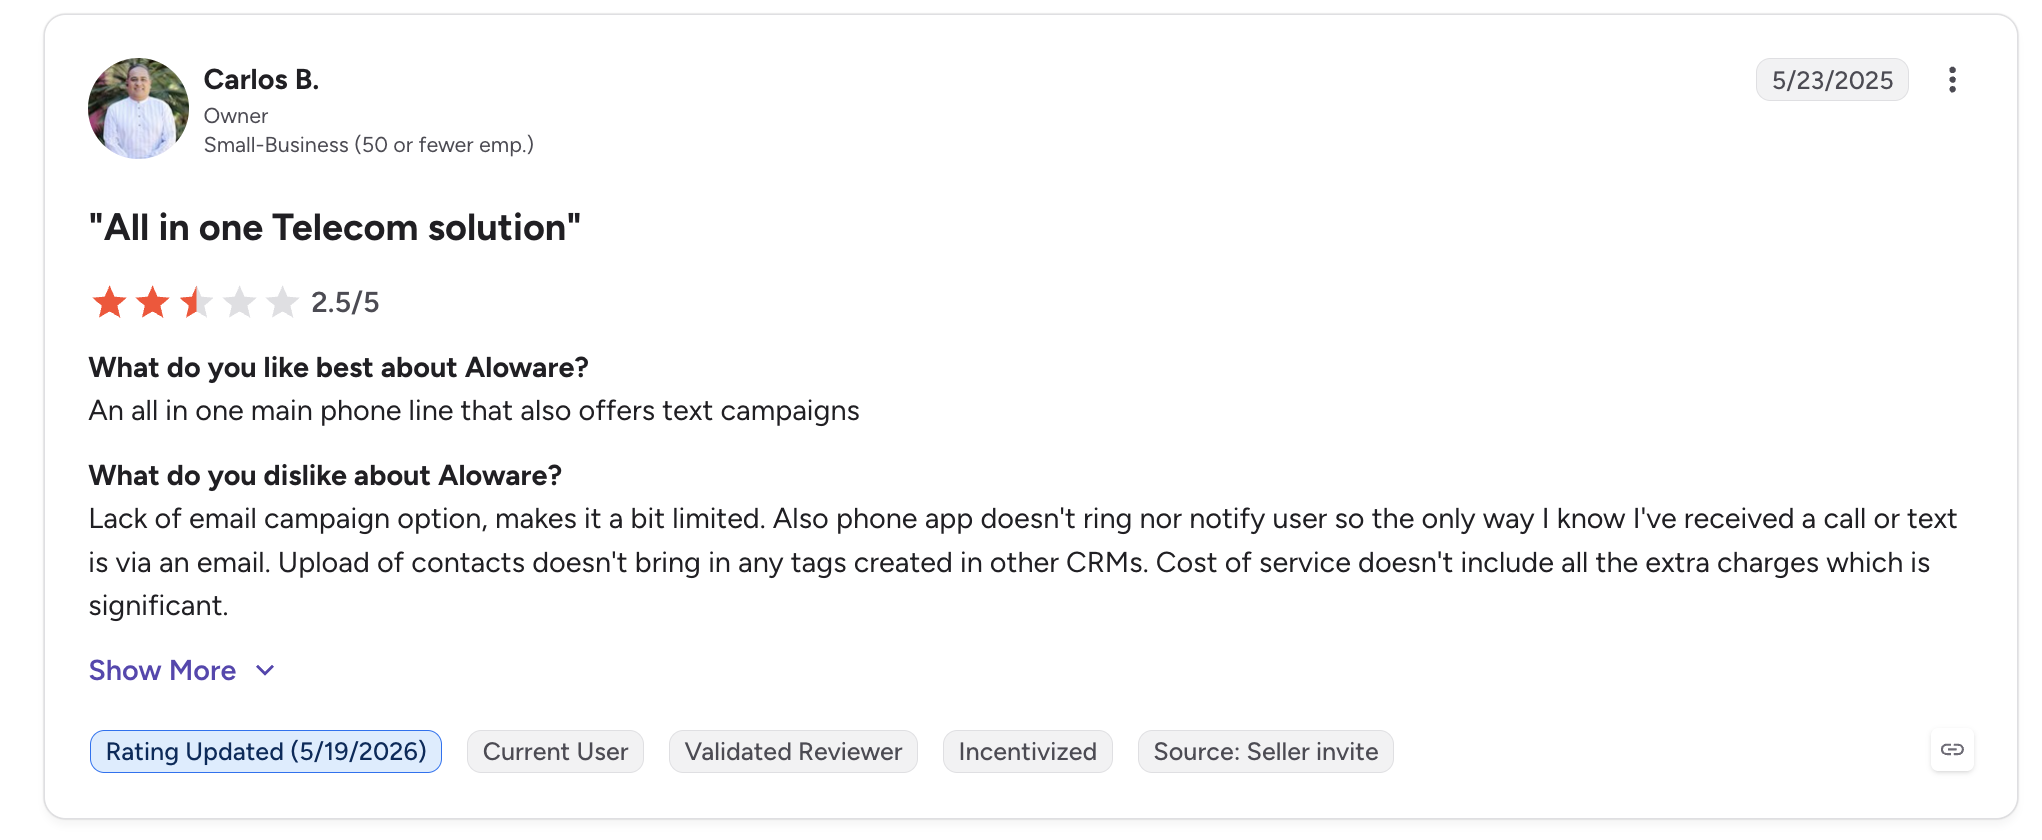The width and height of the screenshot is (2042, 840).
Task: Open the three-dot review options menu
Action: point(1951,80)
